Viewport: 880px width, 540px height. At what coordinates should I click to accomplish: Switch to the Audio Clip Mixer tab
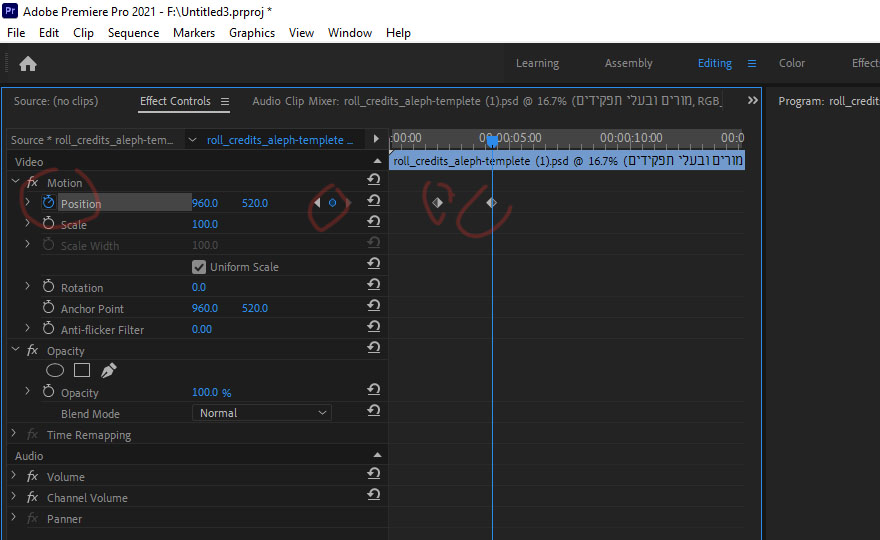296,101
